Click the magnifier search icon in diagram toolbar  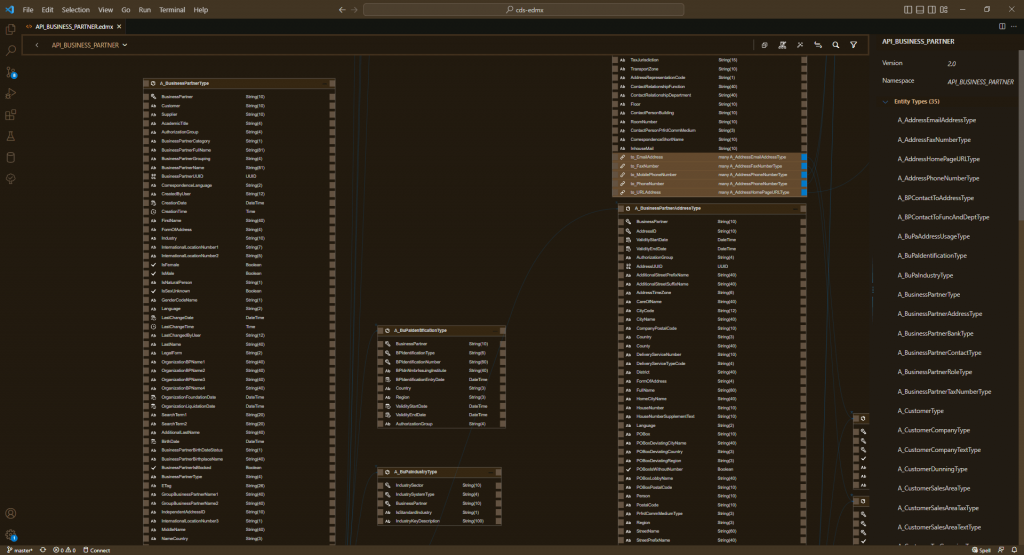(835, 45)
